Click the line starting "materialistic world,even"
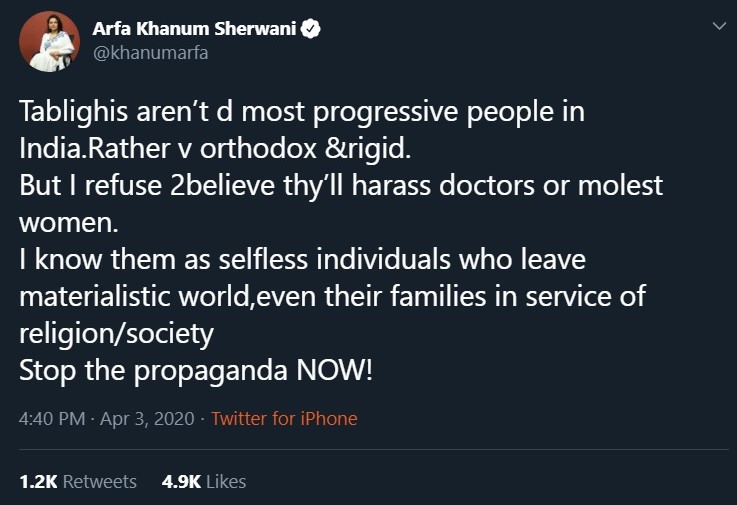737x505 pixels. 332,296
